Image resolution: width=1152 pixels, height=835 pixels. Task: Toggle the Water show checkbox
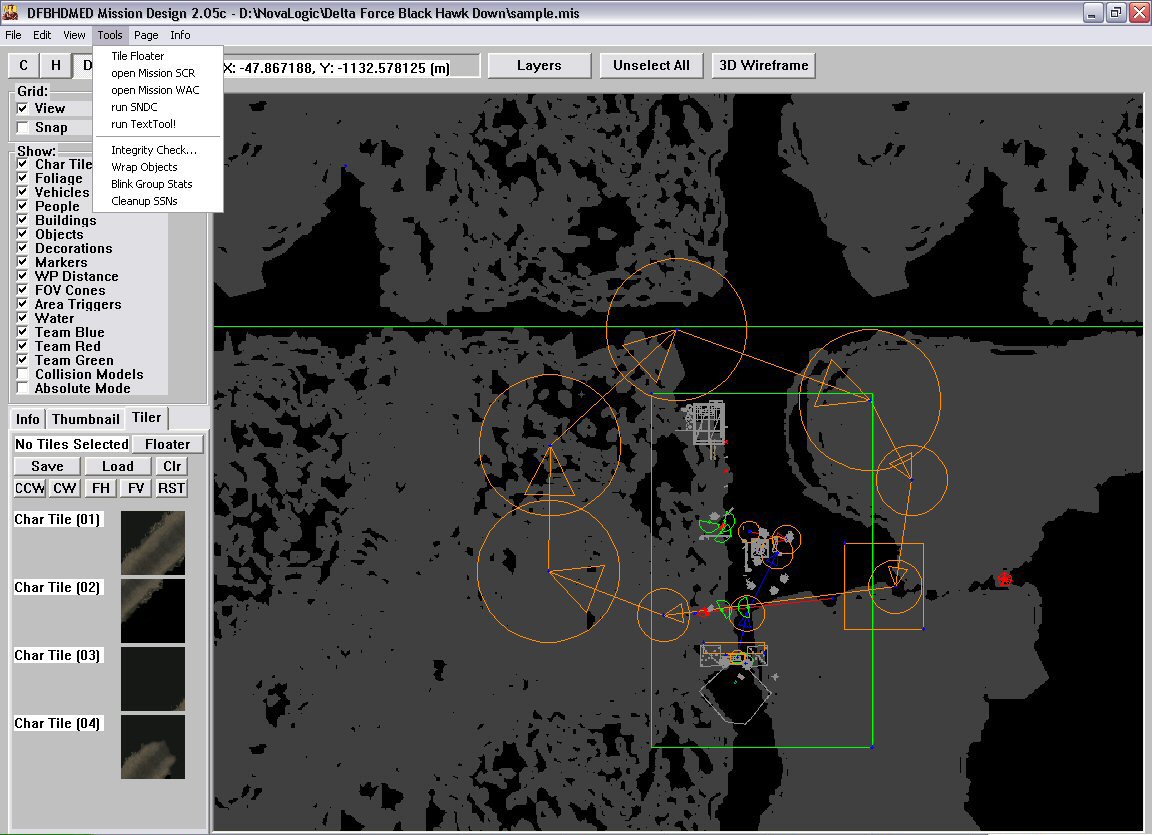click(23, 317)
